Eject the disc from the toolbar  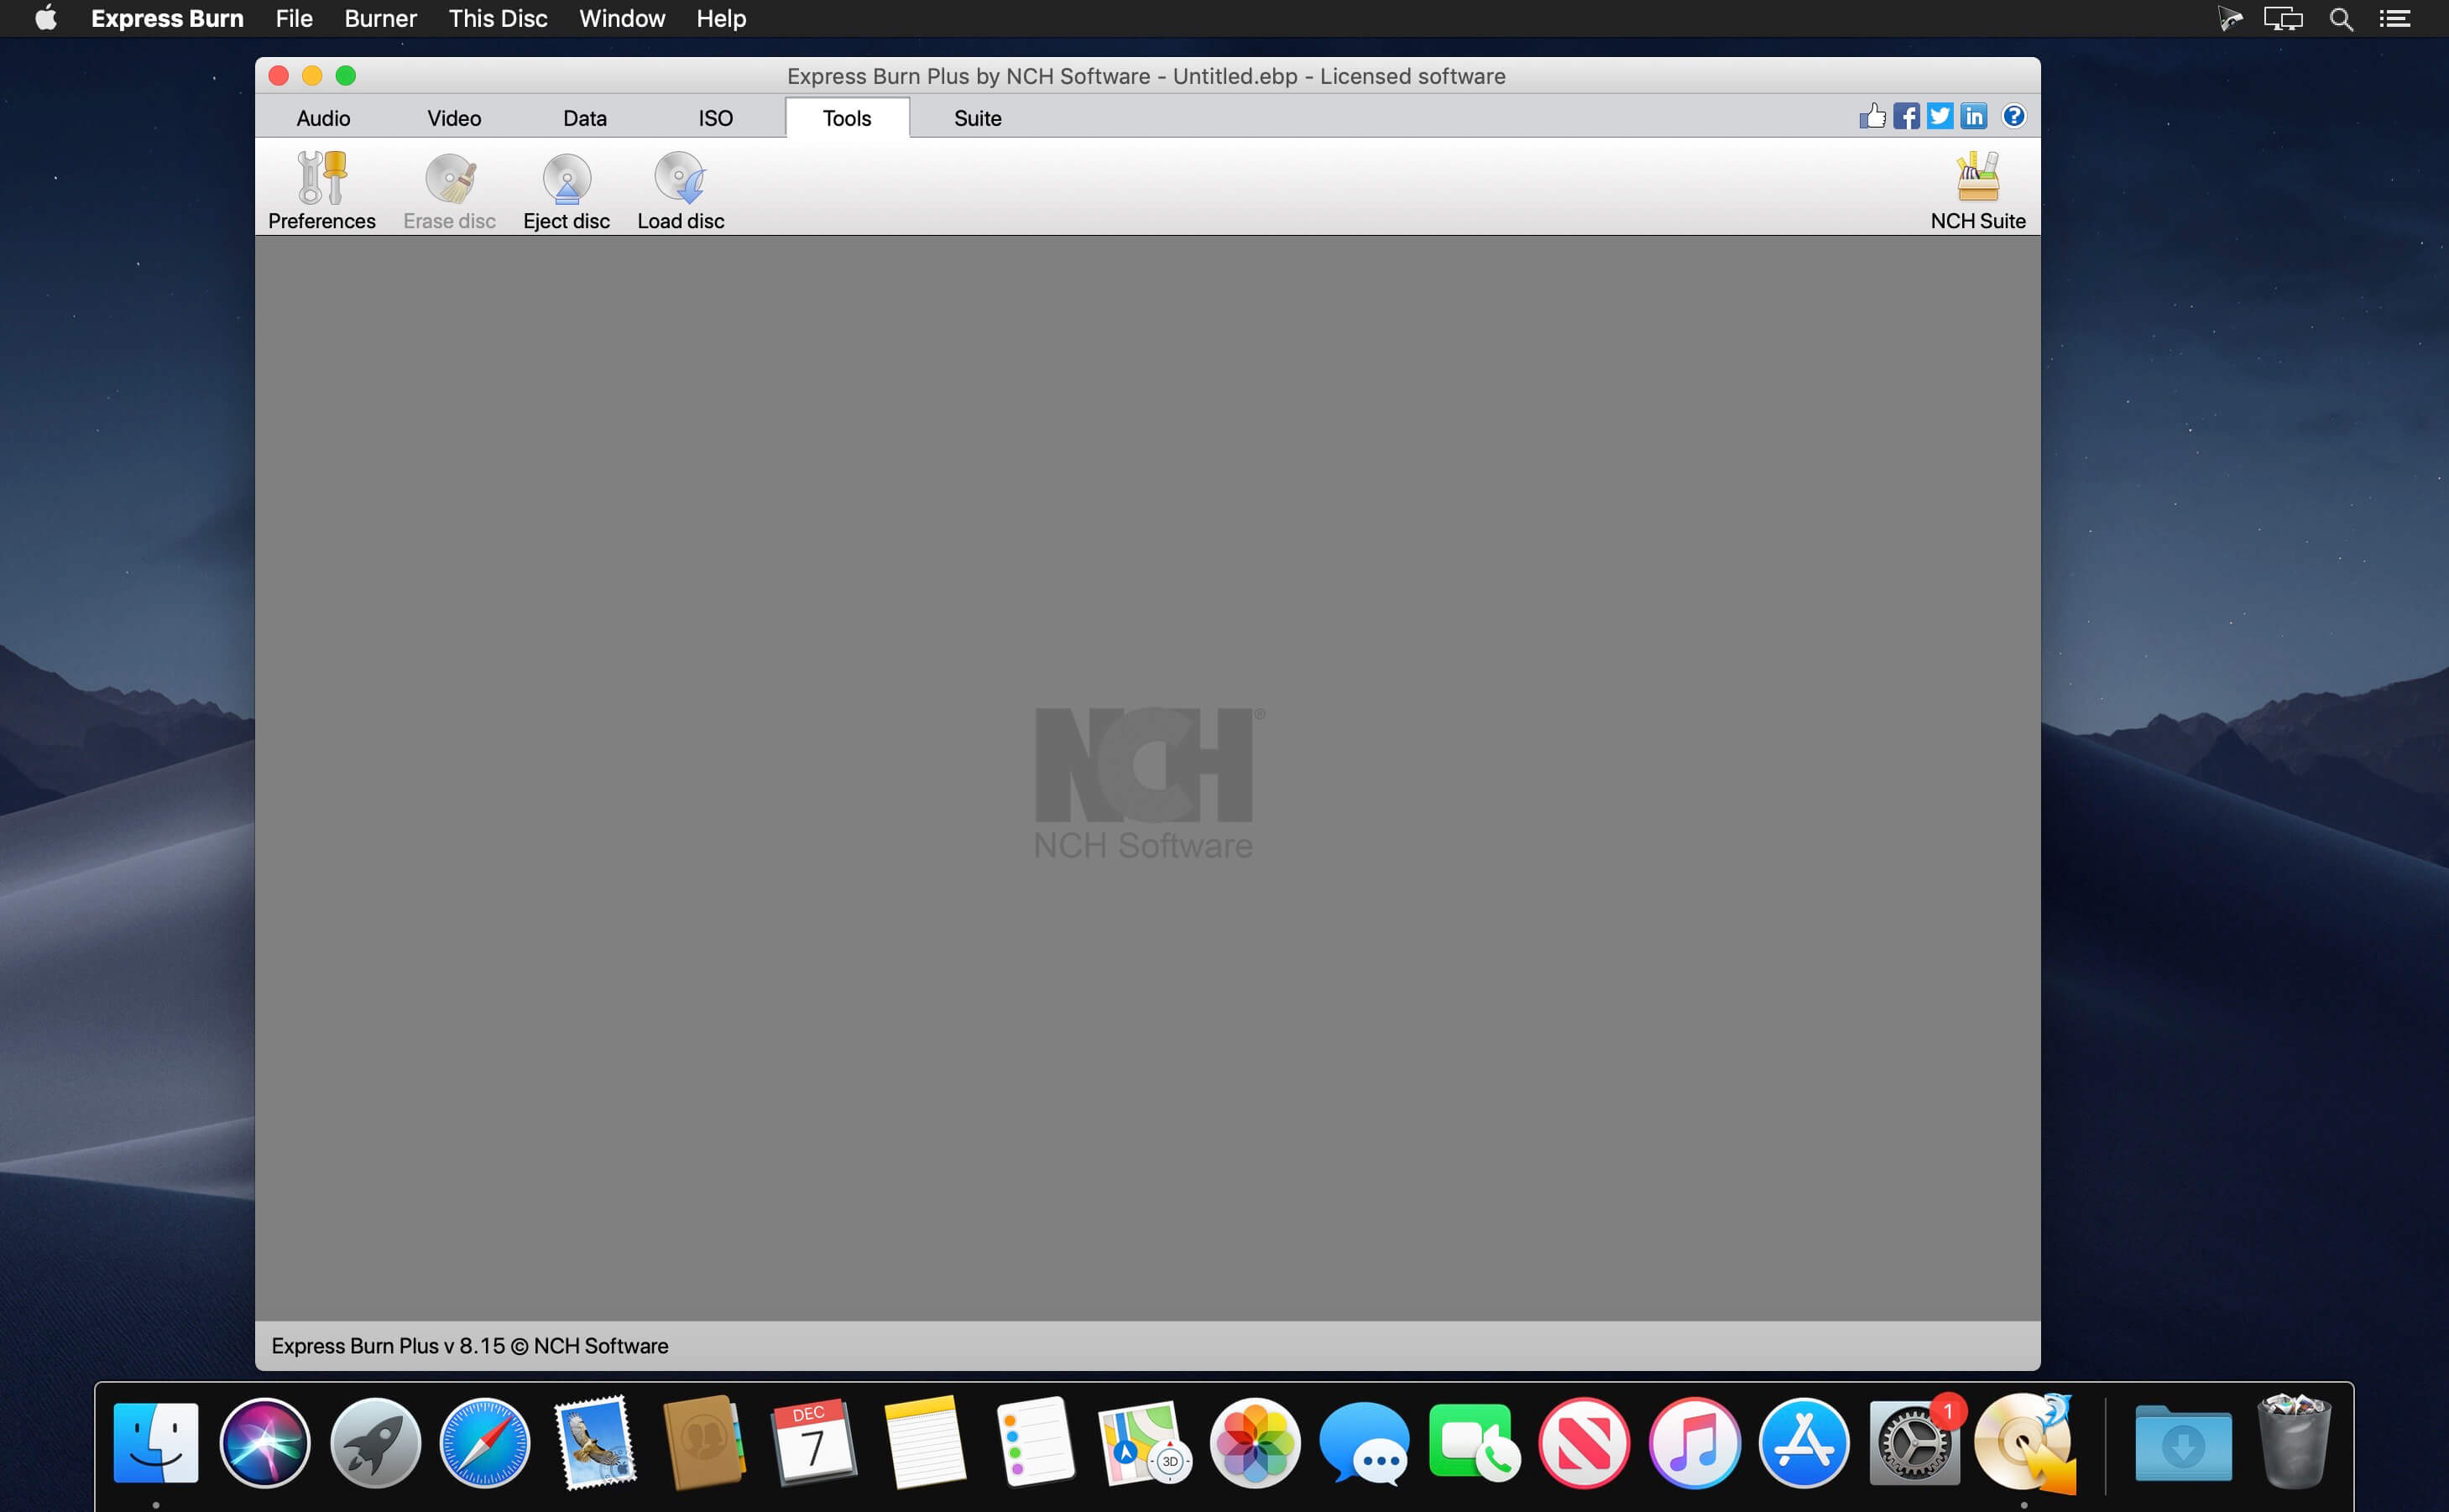point(566,191)
